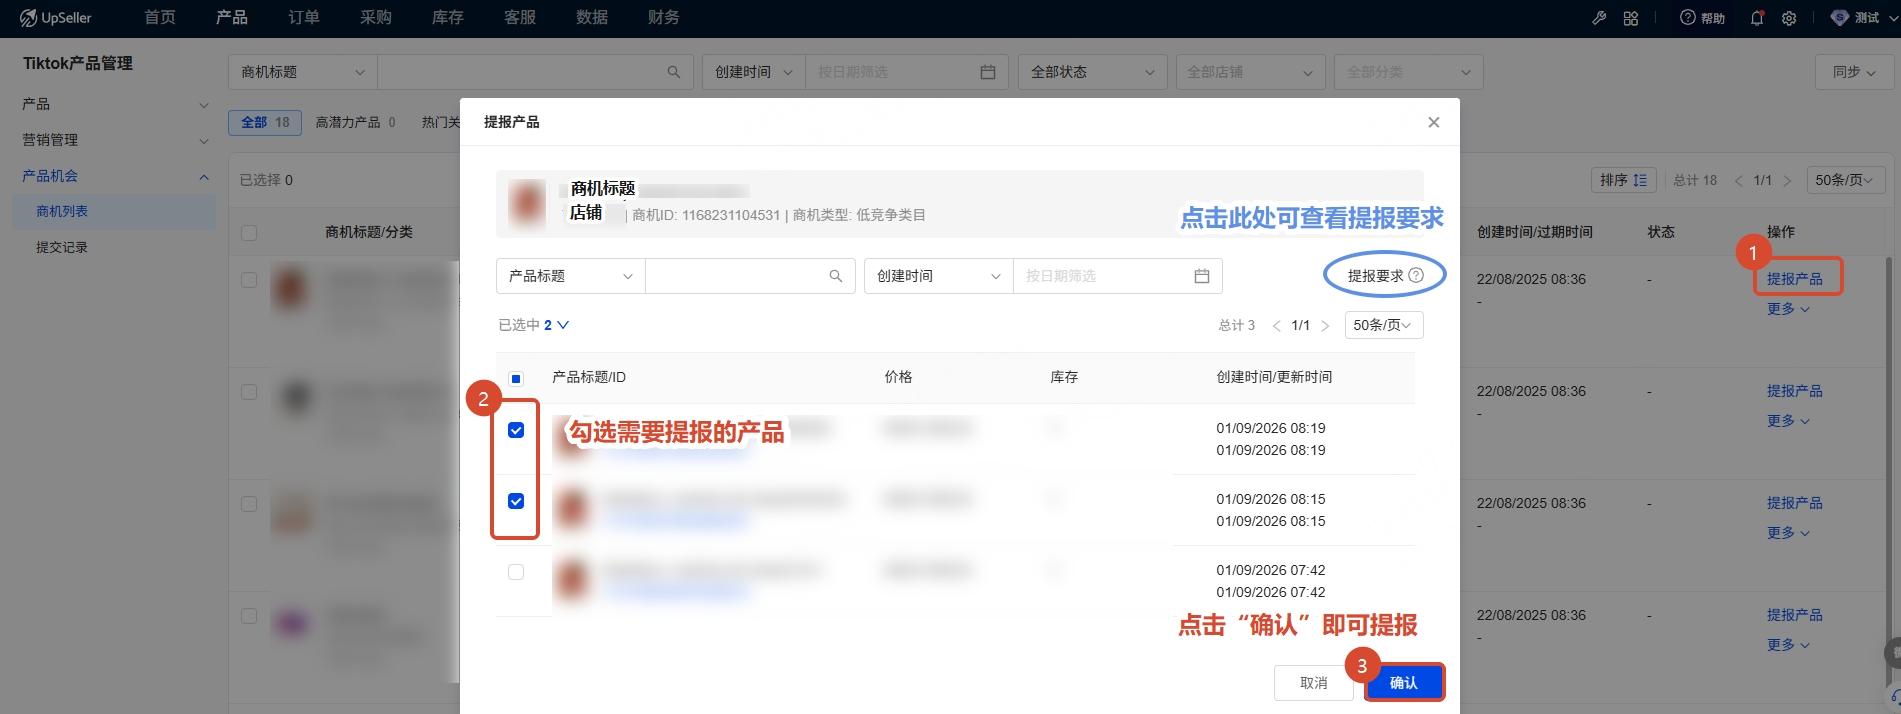Select 商机列表 in sidebar
This screenshot has width=1901, height=714.
114,212
